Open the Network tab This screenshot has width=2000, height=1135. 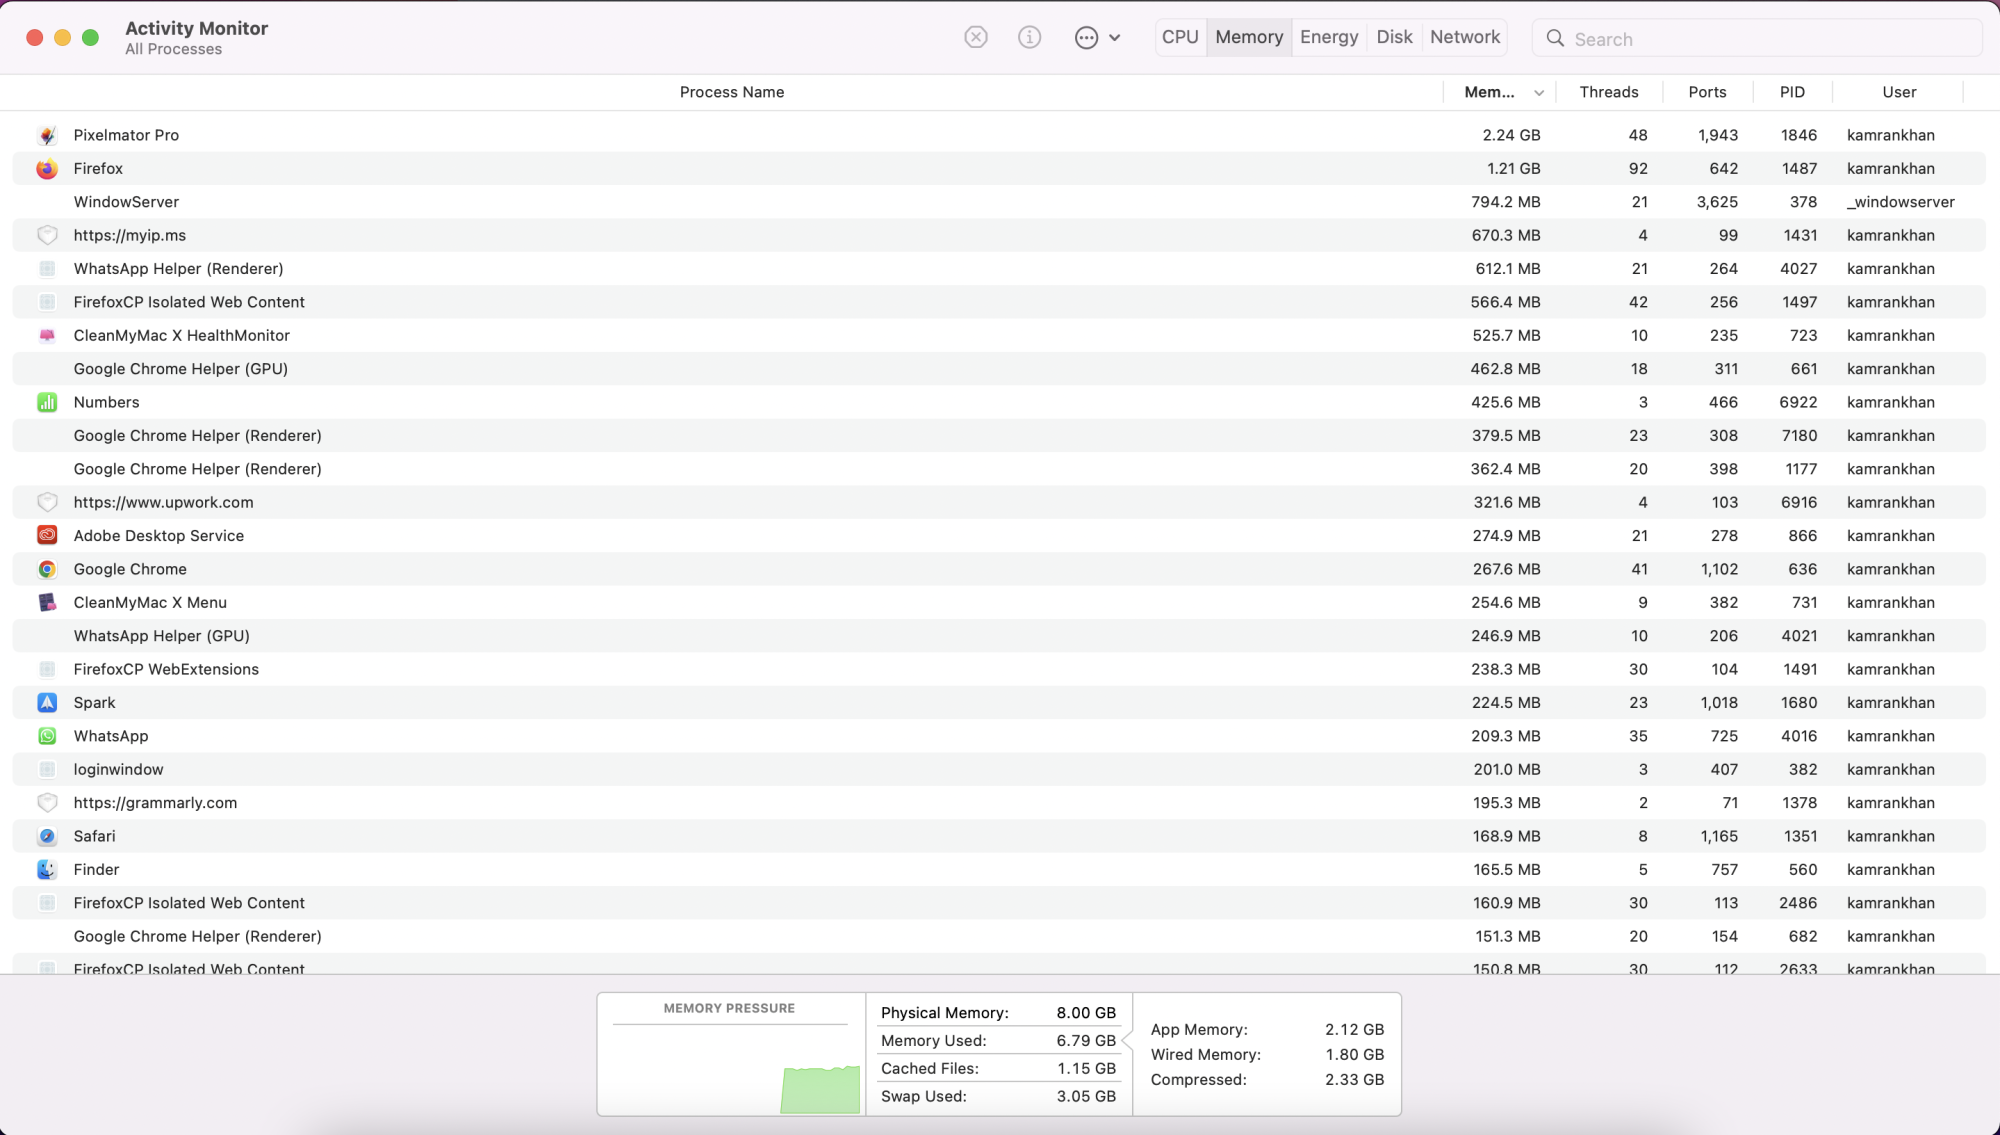point(1465,37)
